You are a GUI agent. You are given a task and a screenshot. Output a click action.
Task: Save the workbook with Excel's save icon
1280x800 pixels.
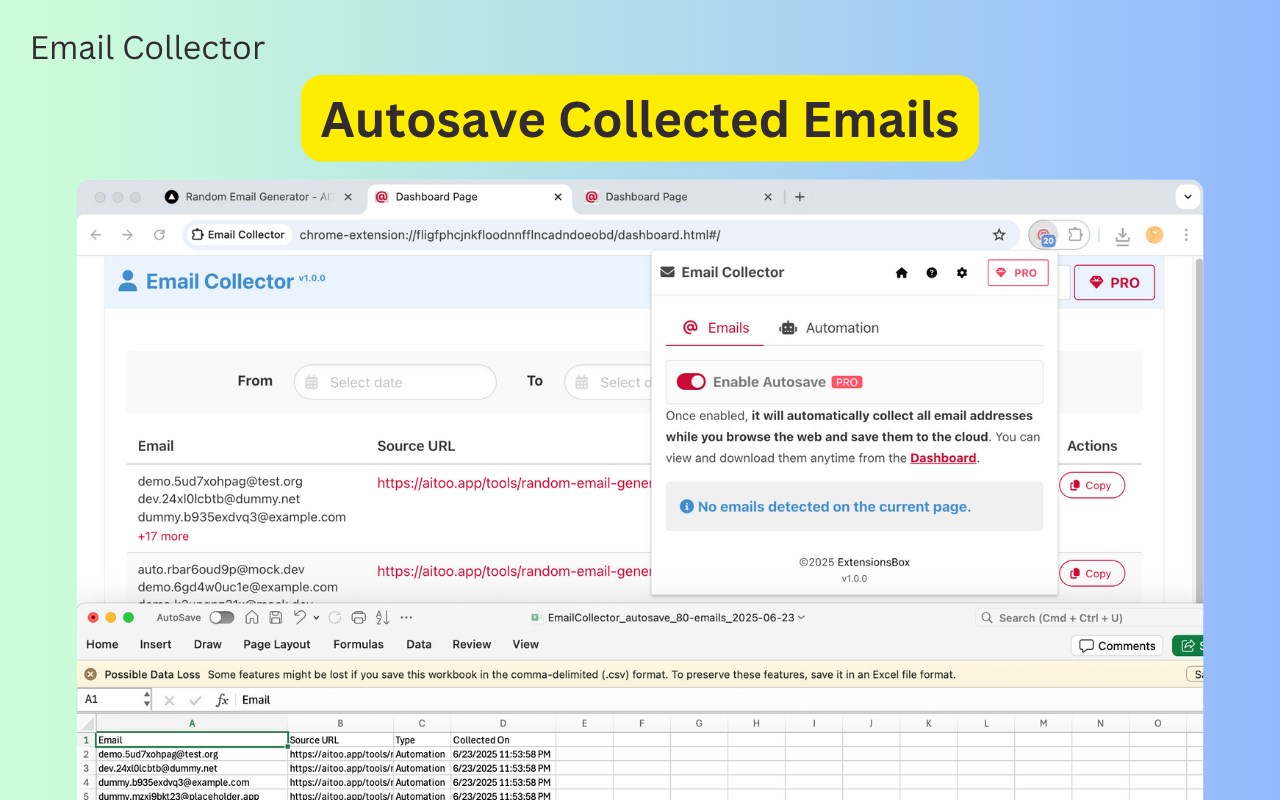coord(275,618)
